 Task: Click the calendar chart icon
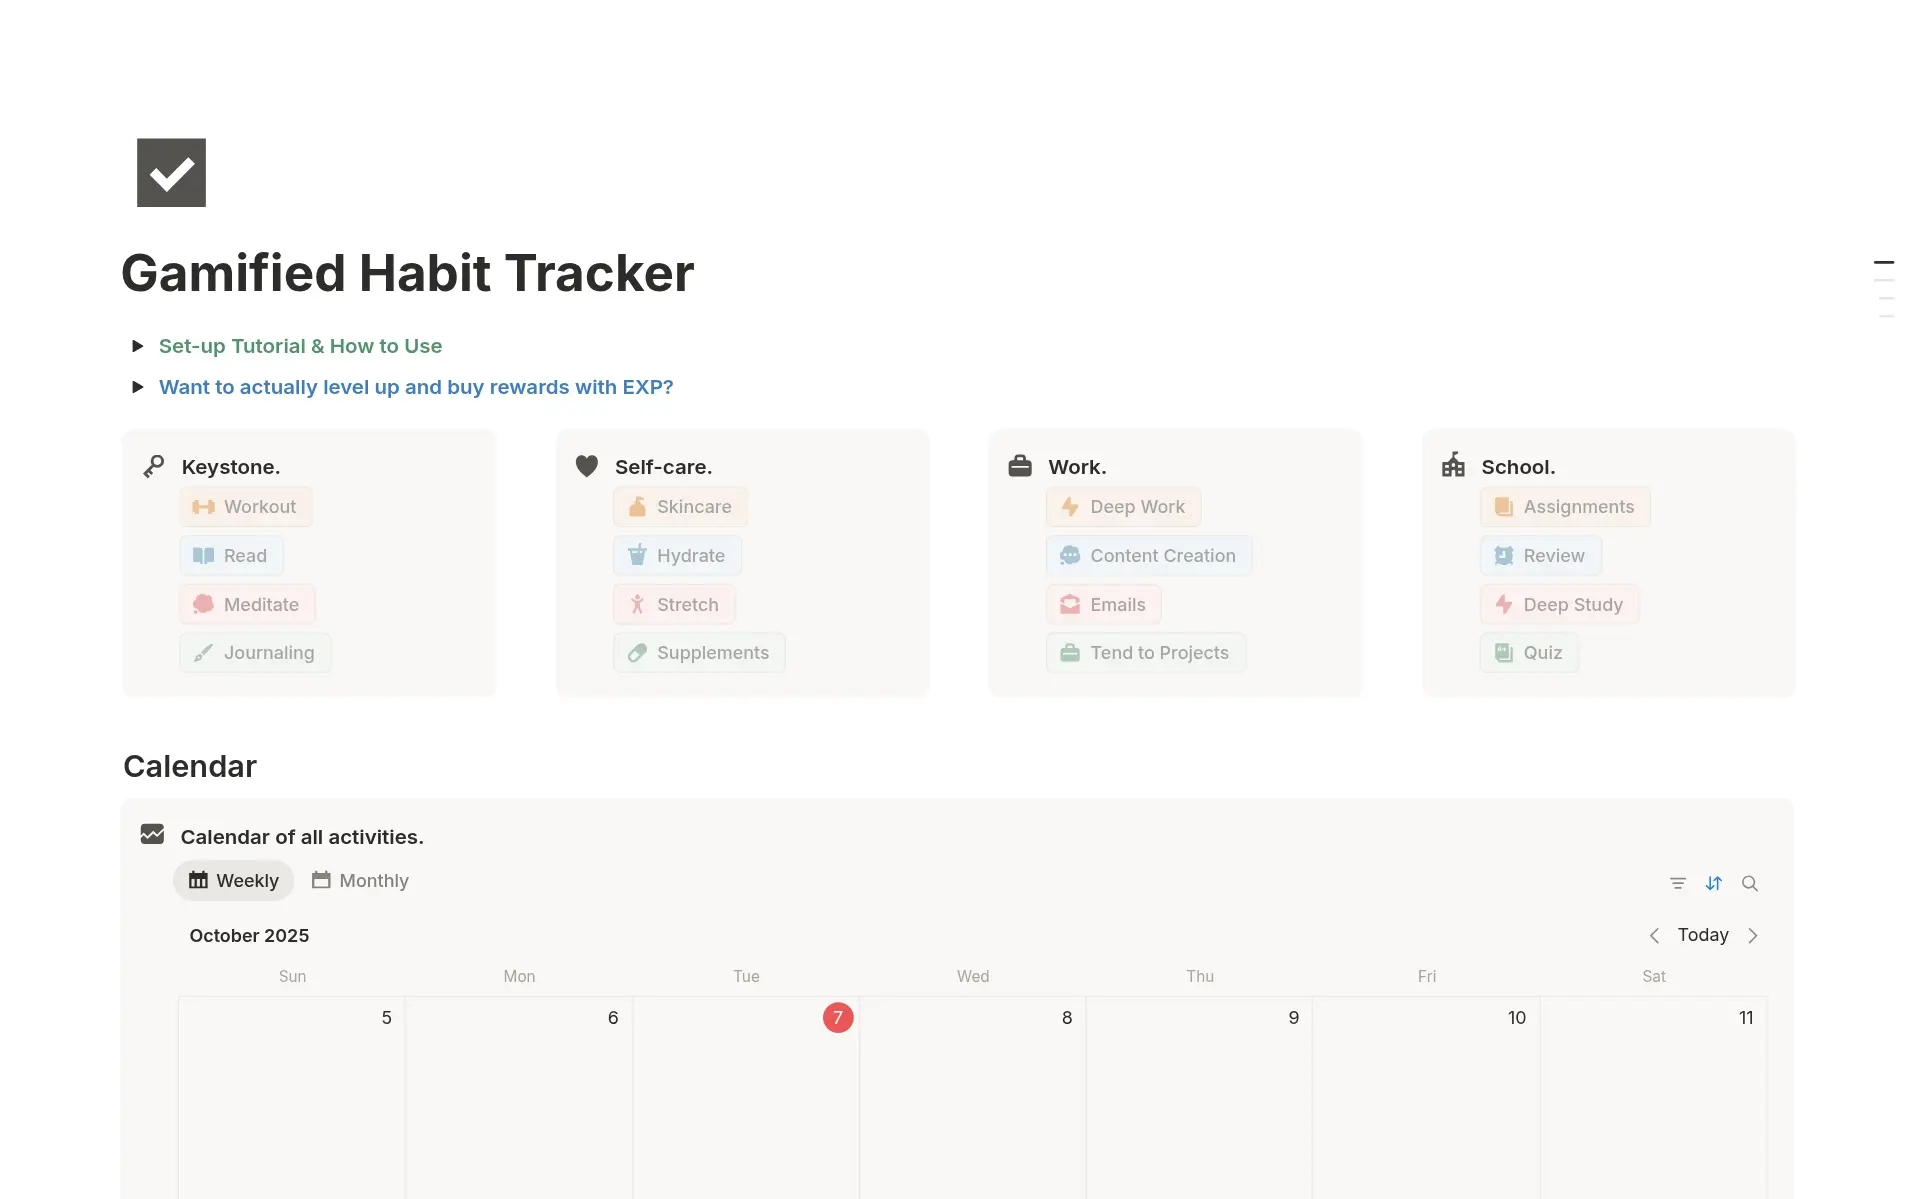(152, 834)
